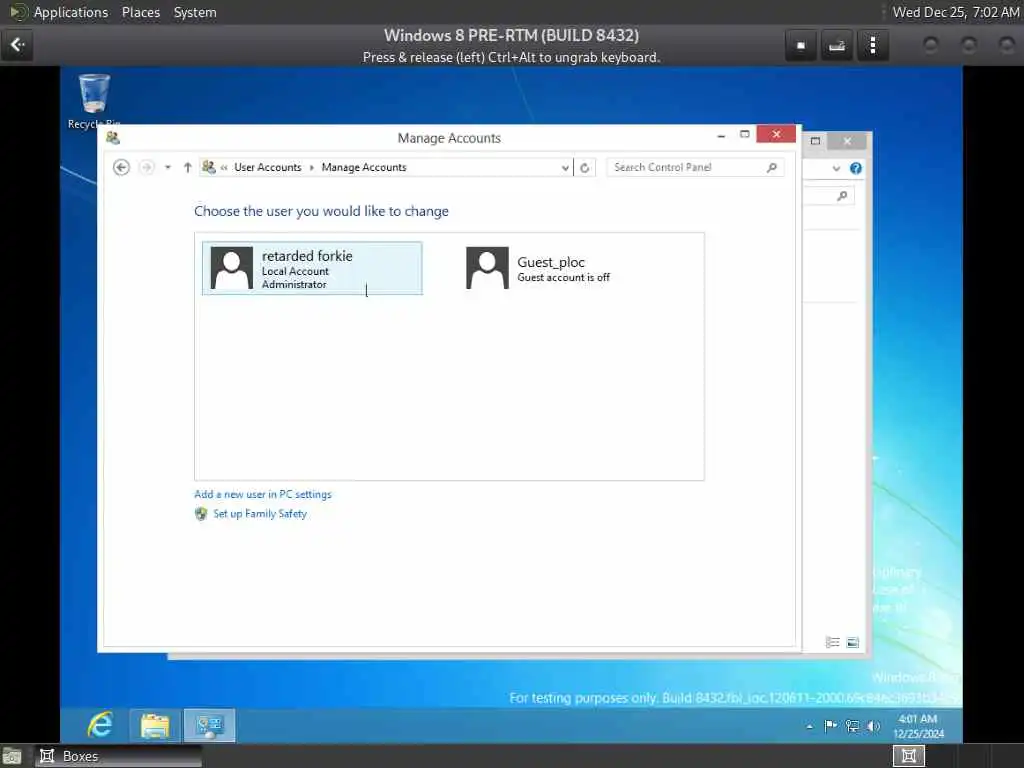Open the Action Center flag icon

point(831,726)
